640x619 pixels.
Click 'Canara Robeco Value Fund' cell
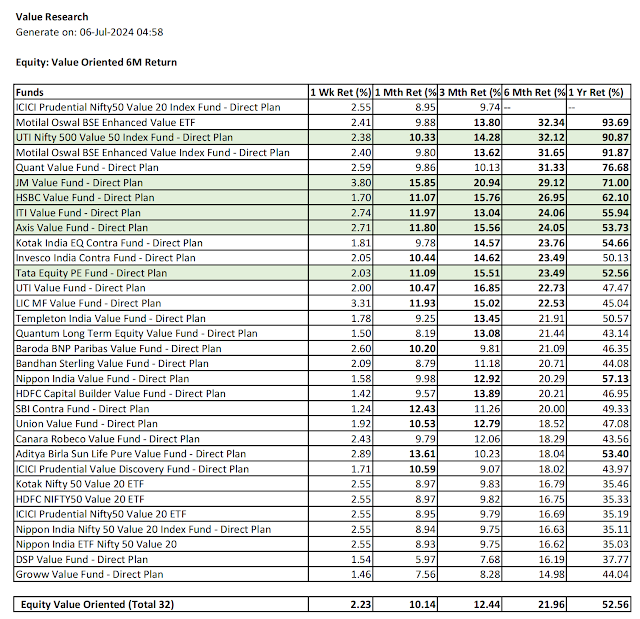[x=161, y=439]
